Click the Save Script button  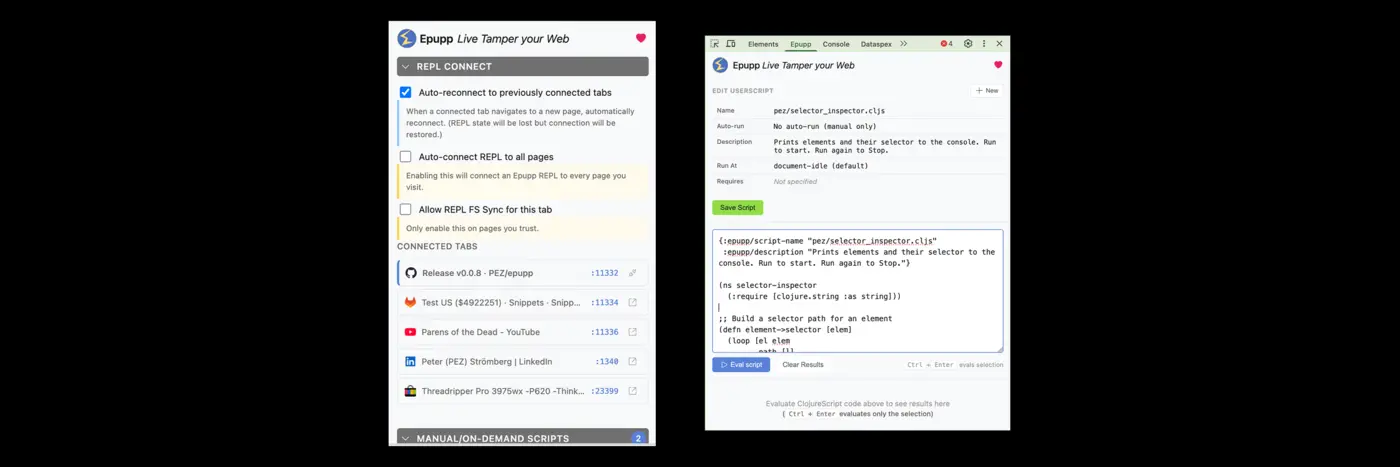[x=738, y=208]
